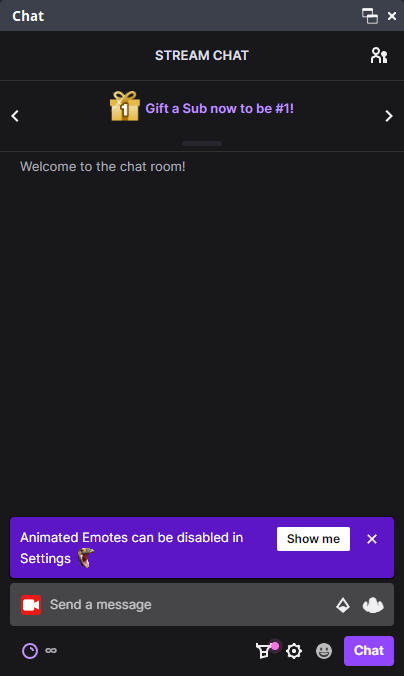The height and width of the screenshot is (676, 404).
Task: Click 'Gift a Sub now to be #1!' link
Action: tap(219, 108)
